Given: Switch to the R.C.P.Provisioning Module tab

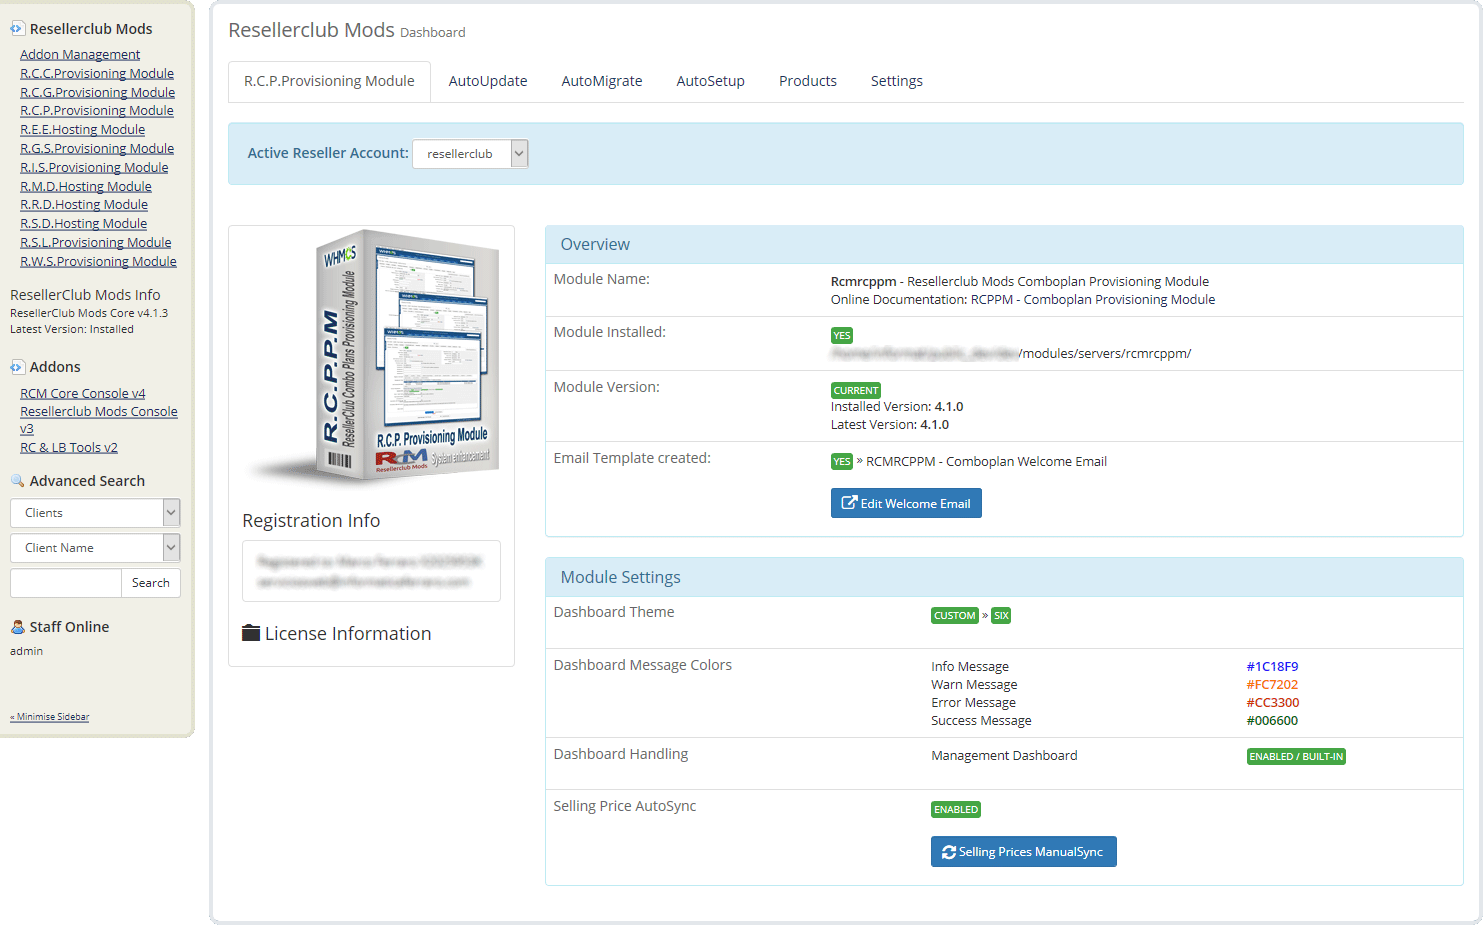Looking at the screenshot, I should click(329, 81).
